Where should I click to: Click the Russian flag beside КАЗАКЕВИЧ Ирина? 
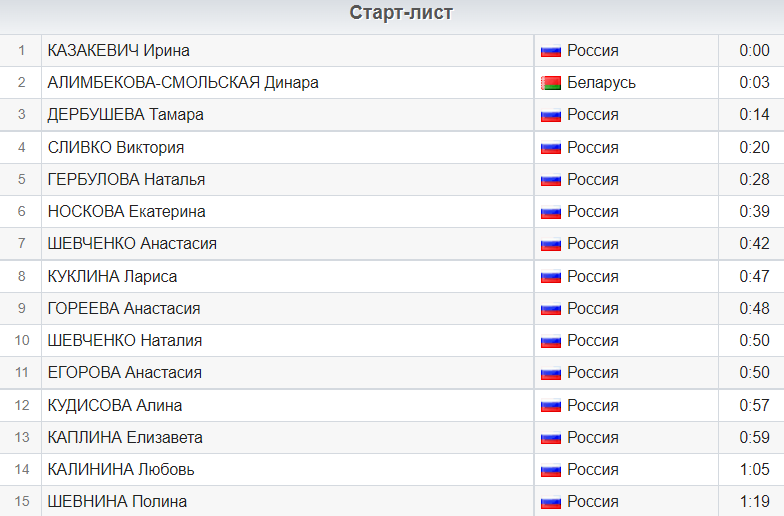pos(550,51)
